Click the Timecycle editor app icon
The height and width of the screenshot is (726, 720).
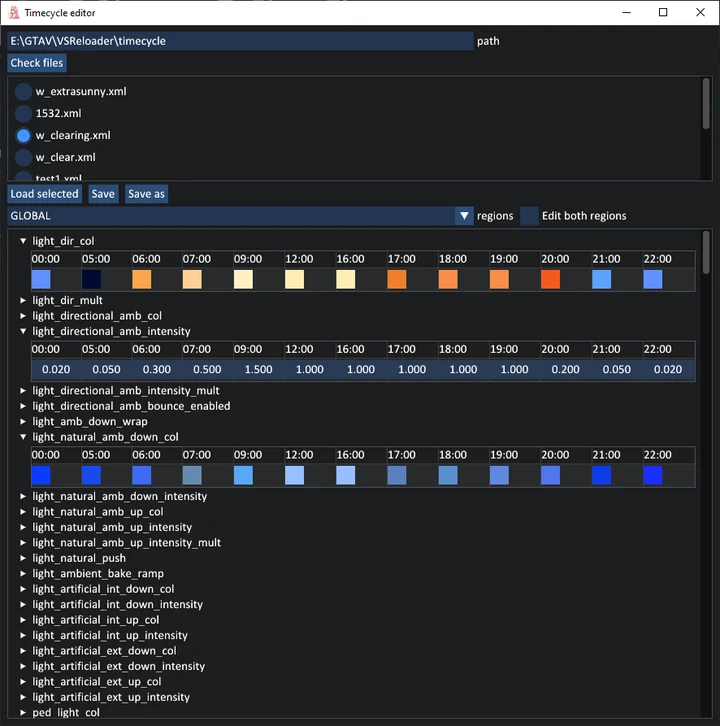(14, 13)
